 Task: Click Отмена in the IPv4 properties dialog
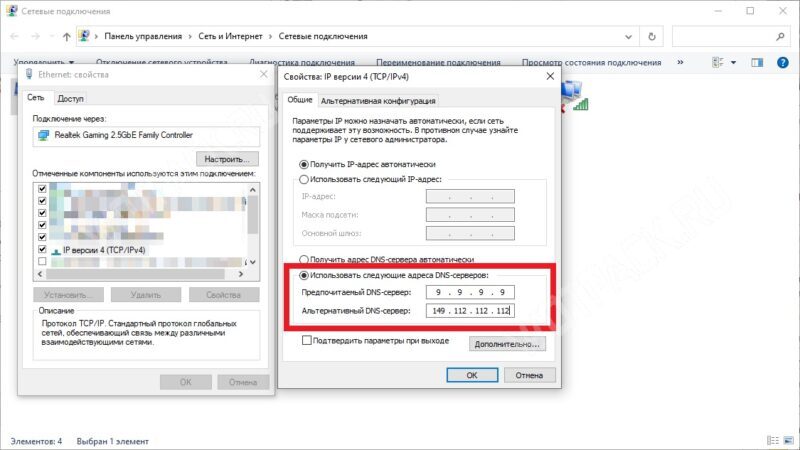point(529,375)
